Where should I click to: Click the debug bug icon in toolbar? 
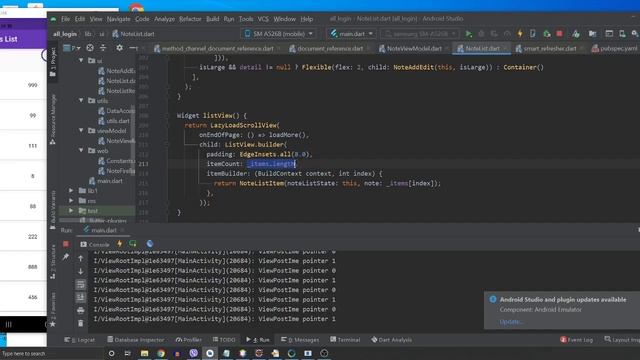coord(481,34)
